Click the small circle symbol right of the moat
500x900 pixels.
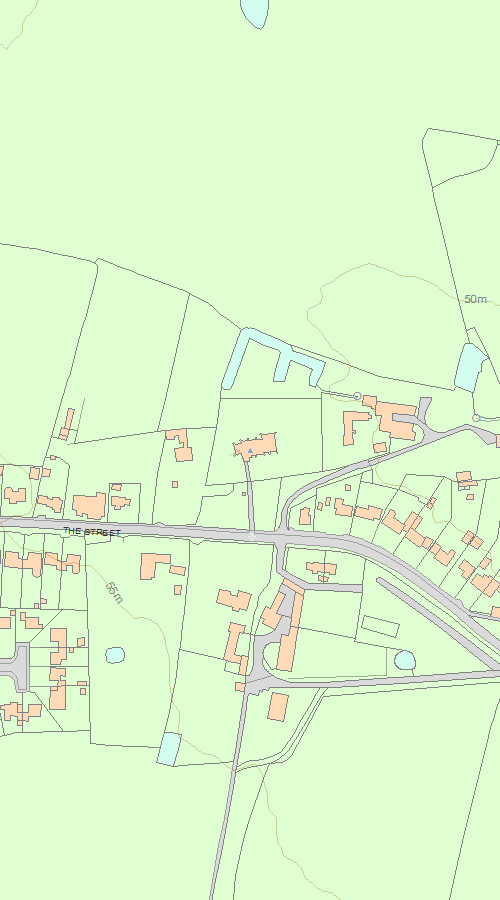pyautogui.click(x=357, y=396)
